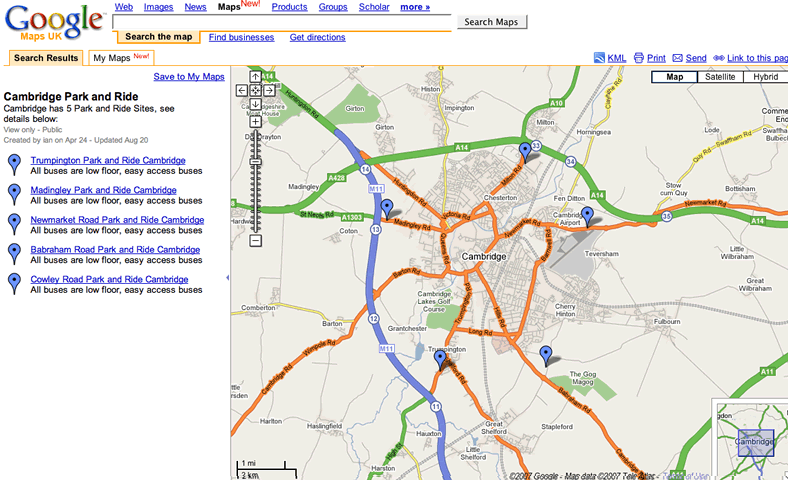Click the pin icon beside Cowley Road Park and Ride
The image size is (788, 480).
tap(15, 283)
